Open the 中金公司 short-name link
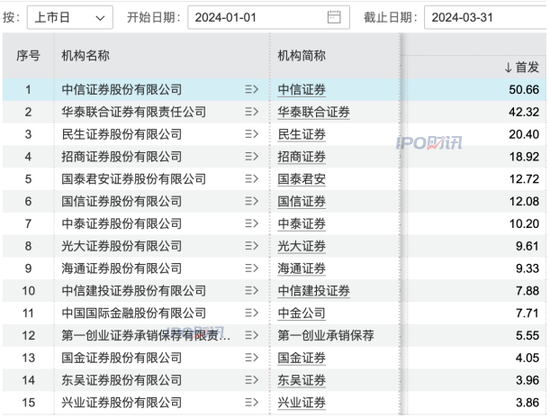Screen dimensions: 550x418 click(302, 313)
